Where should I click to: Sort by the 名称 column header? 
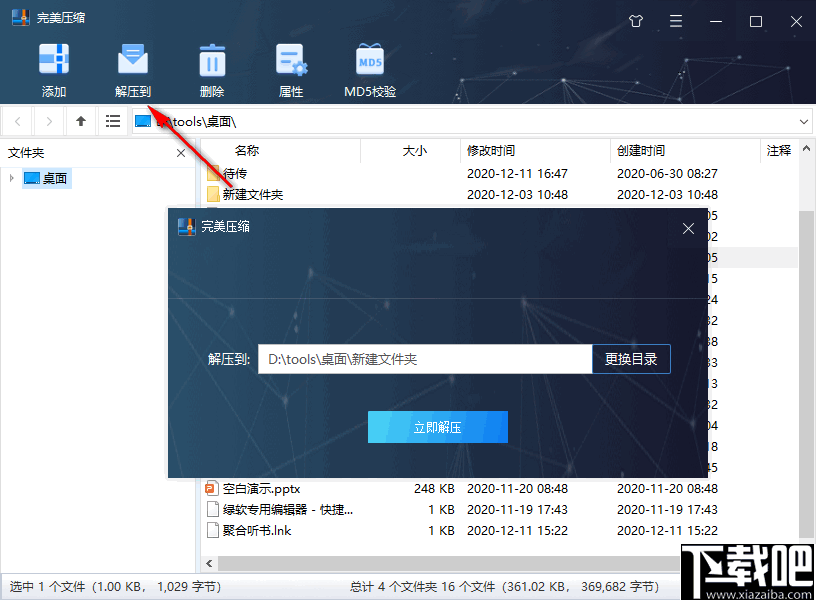tap(281, 151)
